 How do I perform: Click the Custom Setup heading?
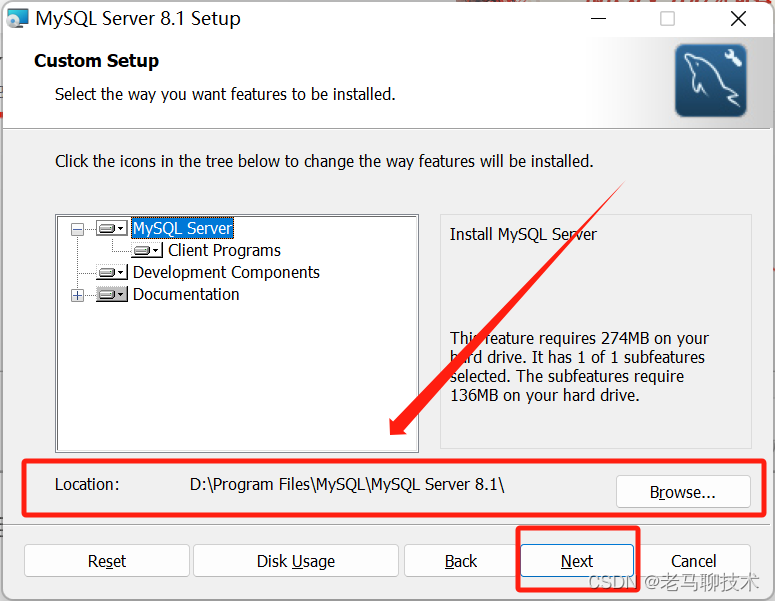coord(96,61)
